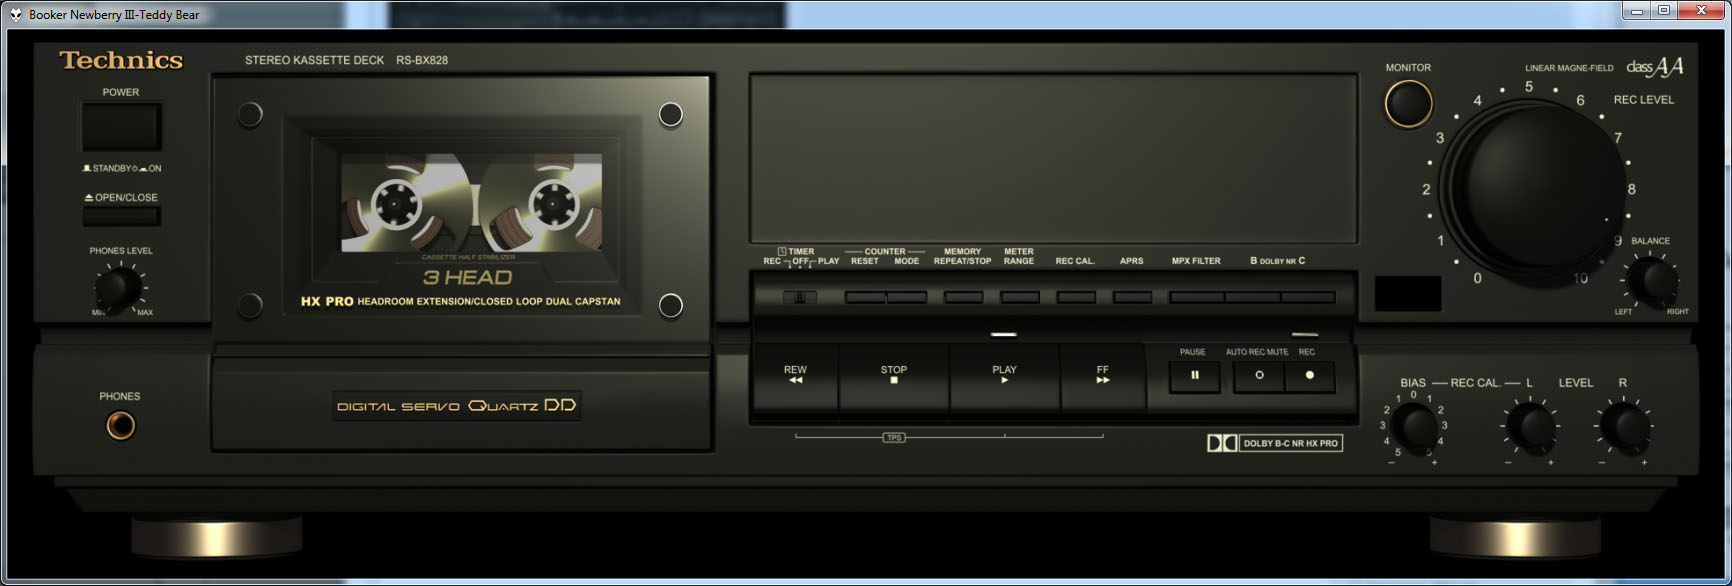This screenshot has height=586, width=1732.
Task: Click the Digital Servo Quartz DD plate
Action: tap(457, 405)
